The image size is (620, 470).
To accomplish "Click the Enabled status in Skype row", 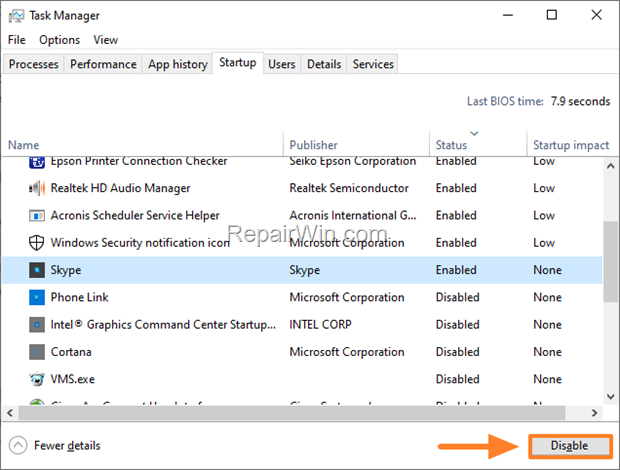I will 456,270.
